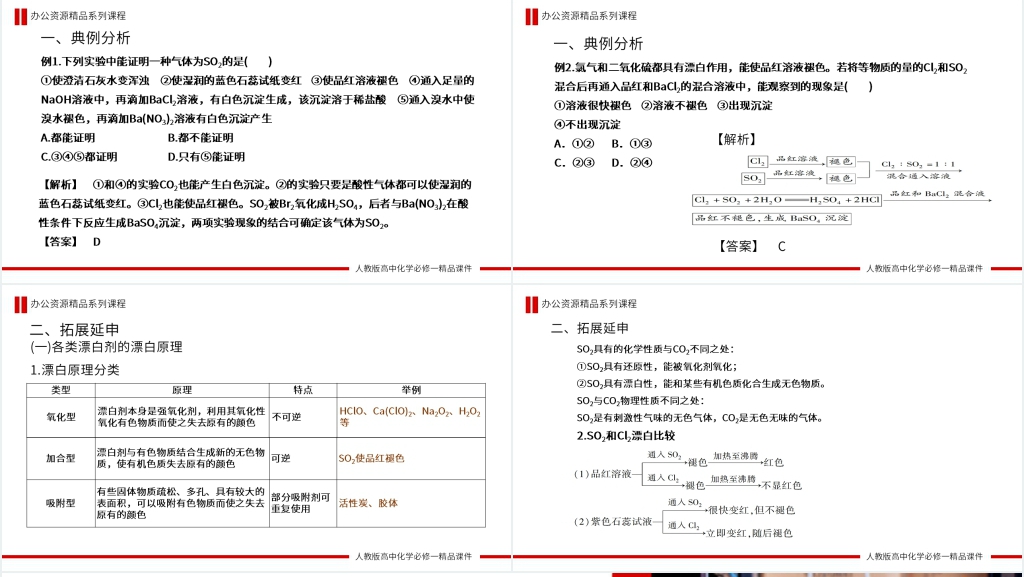Click the 【答案】 C line
The image size is (1024, 577).
[752, 246]
